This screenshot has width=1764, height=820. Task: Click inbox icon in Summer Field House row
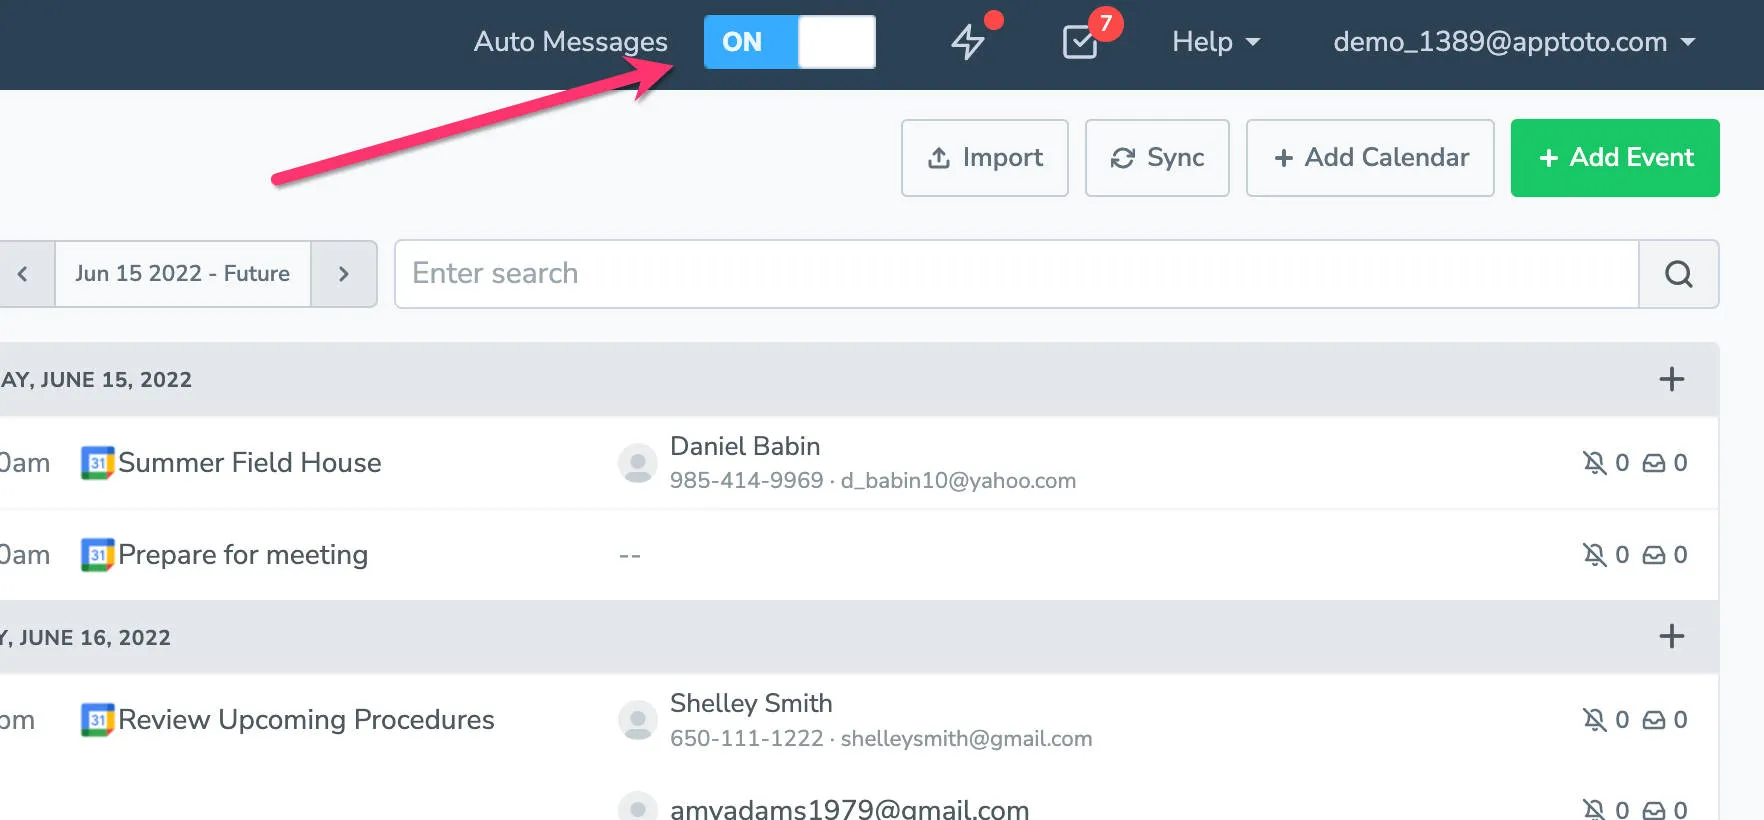(1654, 463)
